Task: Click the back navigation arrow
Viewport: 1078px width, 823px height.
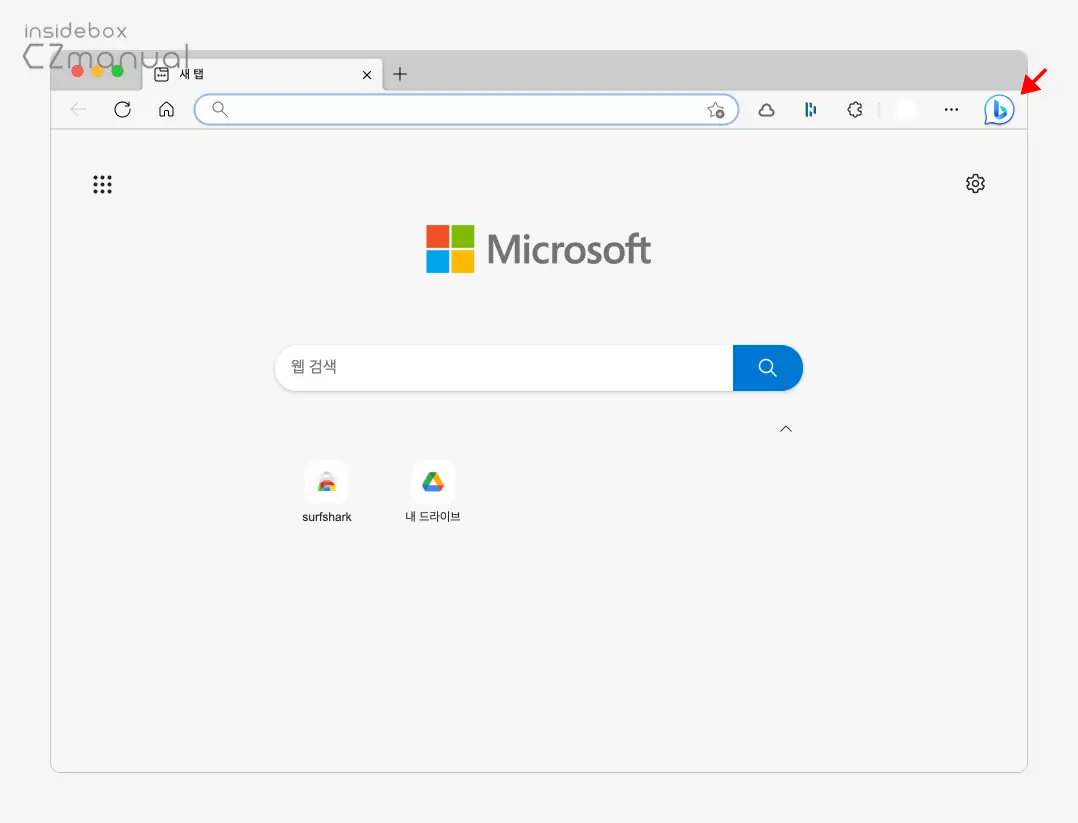Action: pyautogui.click(x=78, y=109)
